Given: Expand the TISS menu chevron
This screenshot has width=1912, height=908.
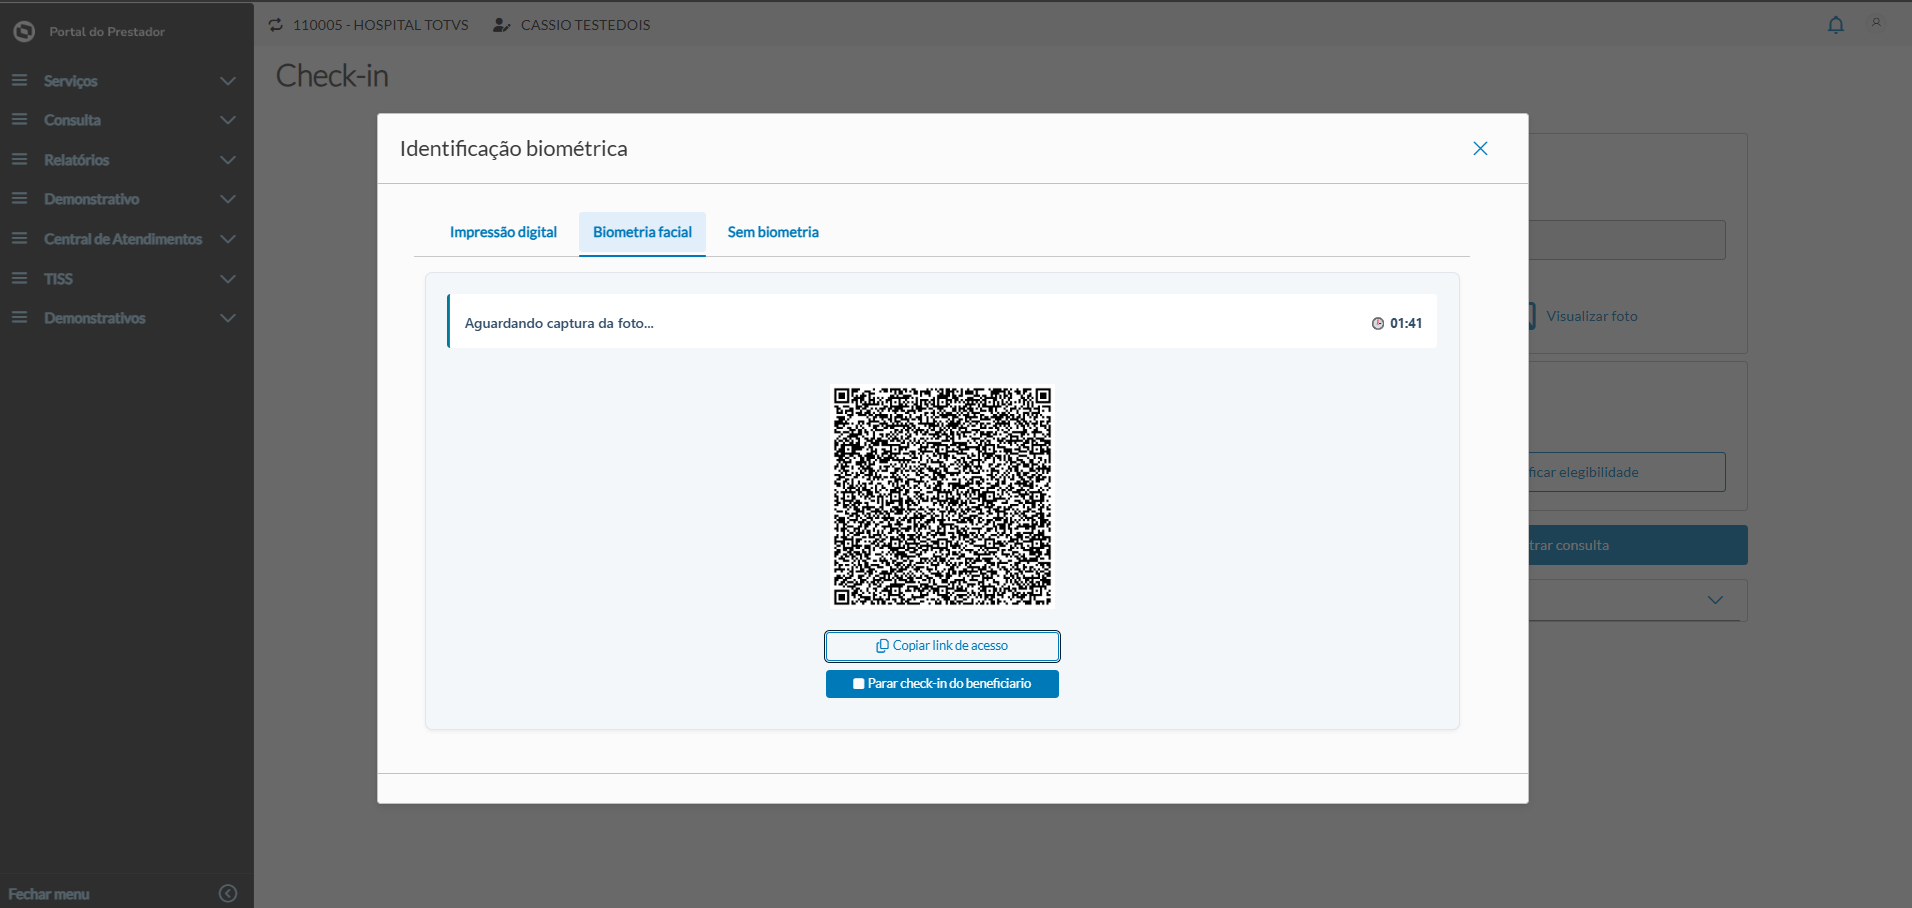Looking at the screenshot, I should coord(228,279).
